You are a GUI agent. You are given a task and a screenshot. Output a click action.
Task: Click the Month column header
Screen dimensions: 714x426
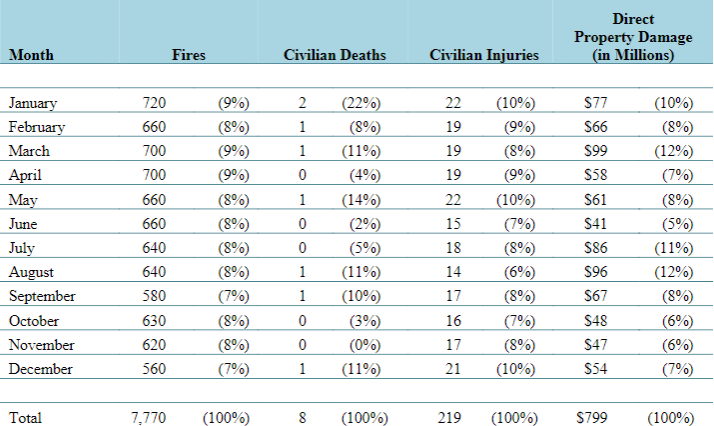tap(31, 55)
